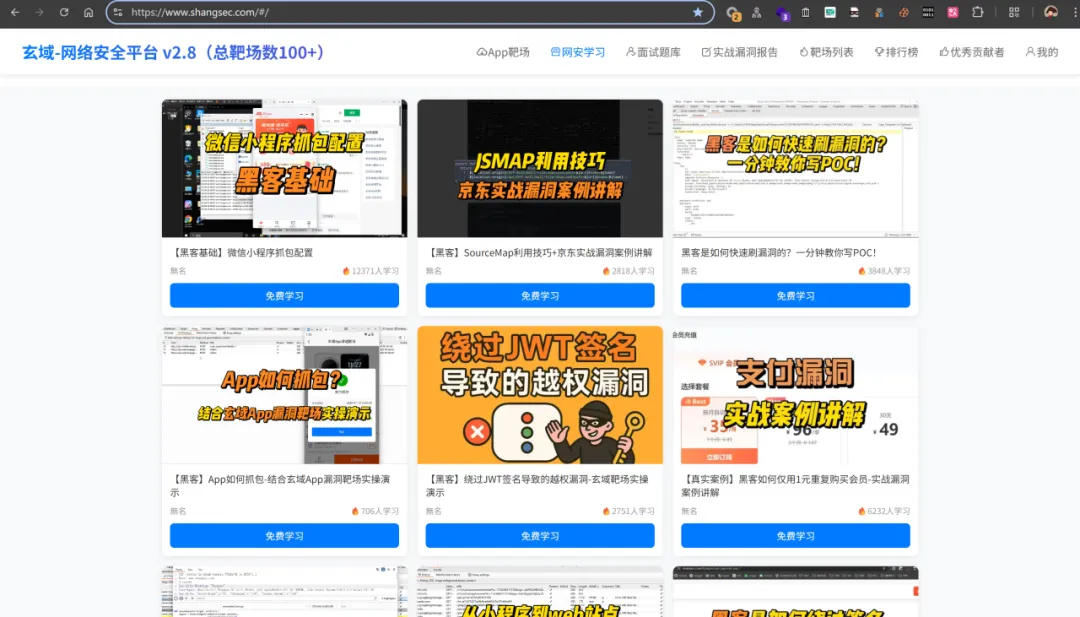Click the extension icon with badge 2
Screen dimensions: 1080x617
pyautogui.click(x=733, y=12)
